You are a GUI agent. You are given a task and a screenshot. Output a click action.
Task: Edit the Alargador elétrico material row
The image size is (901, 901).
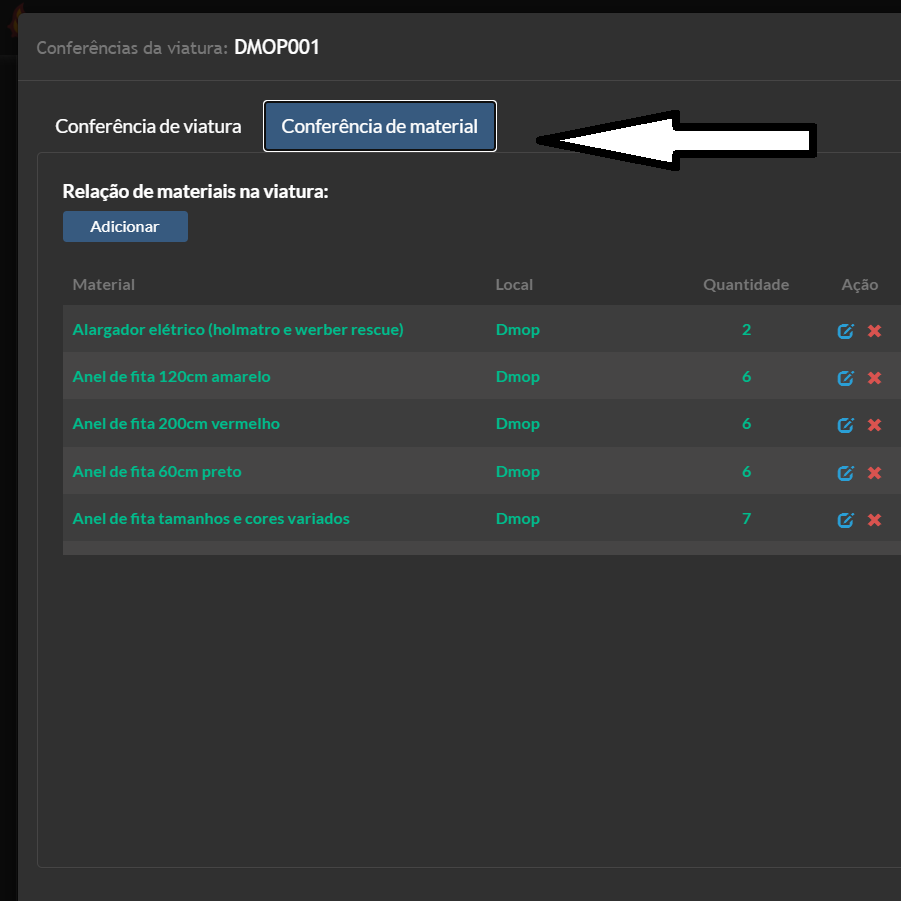point(845,330)
